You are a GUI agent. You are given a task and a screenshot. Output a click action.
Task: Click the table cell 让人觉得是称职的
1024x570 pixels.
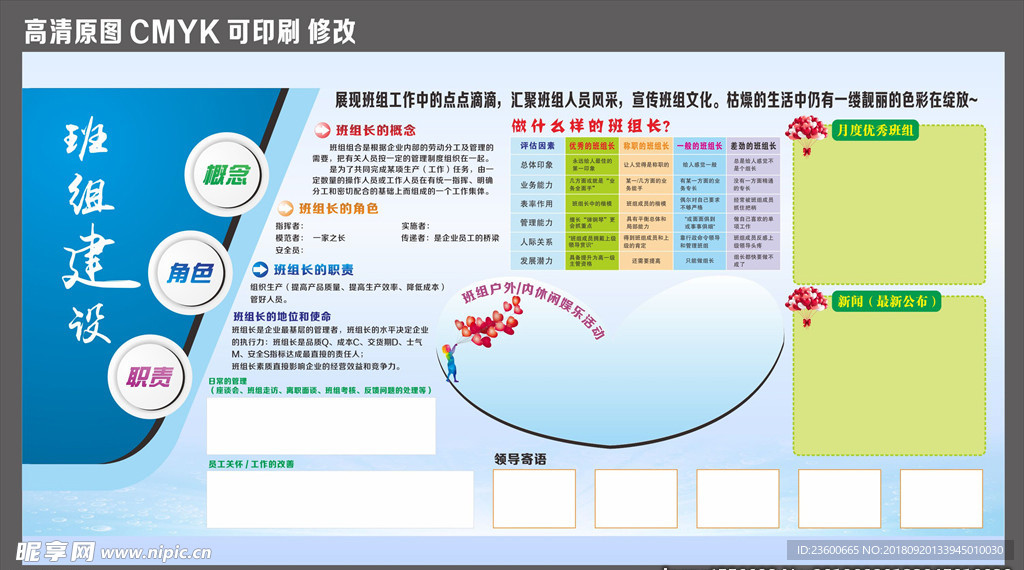point(645,165)
